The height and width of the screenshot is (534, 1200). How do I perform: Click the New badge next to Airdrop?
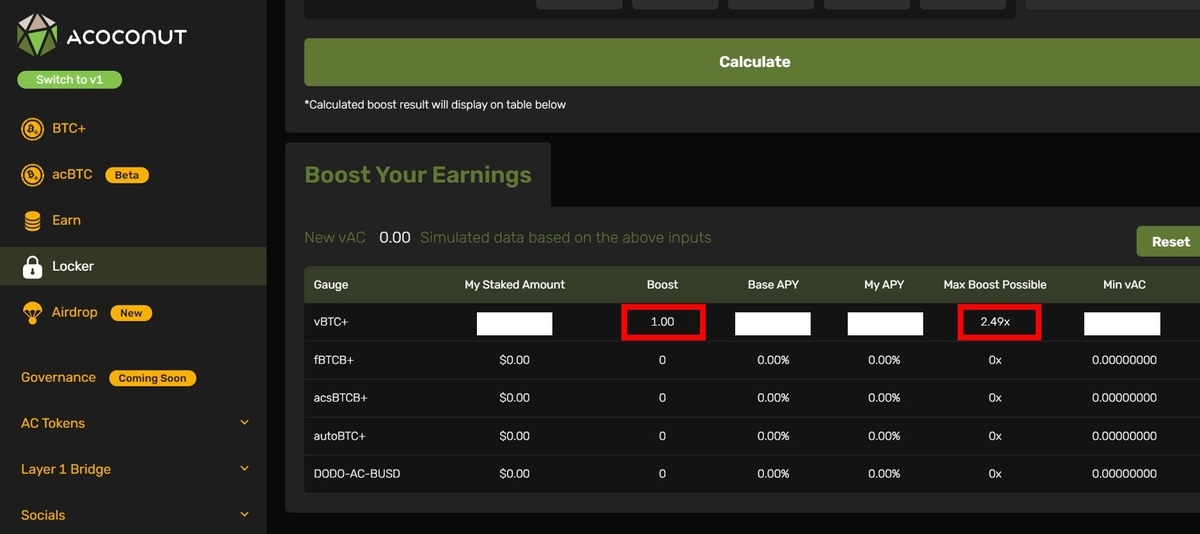(x=131, y=313)
